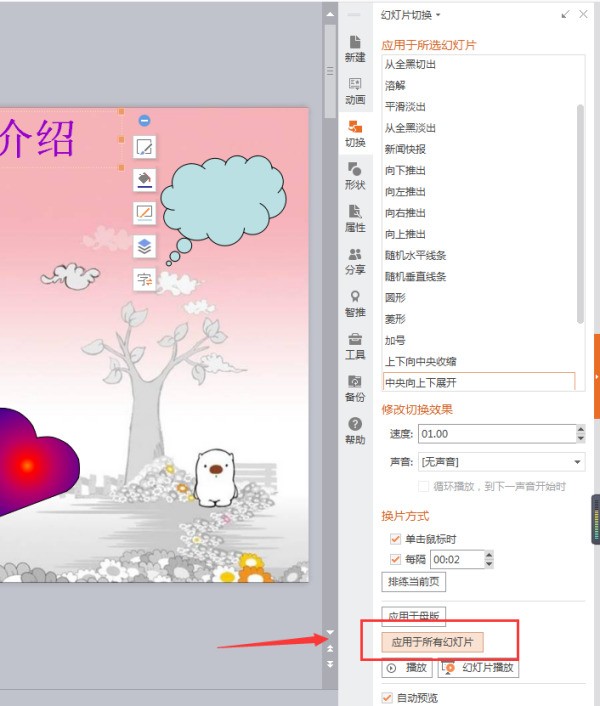Increase the 速度 speed stepper
This screenshot has height=706, width=600.
pos(581,430)
